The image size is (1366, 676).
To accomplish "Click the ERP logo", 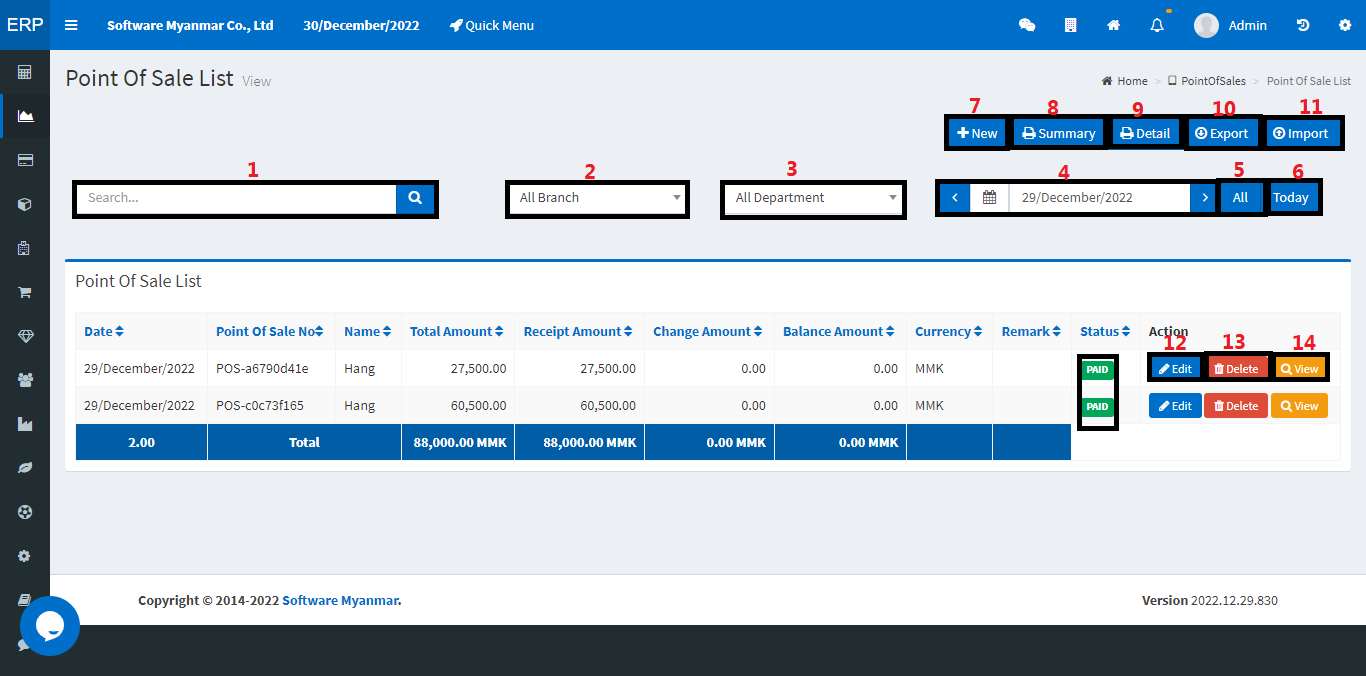I will coord(25,25).
